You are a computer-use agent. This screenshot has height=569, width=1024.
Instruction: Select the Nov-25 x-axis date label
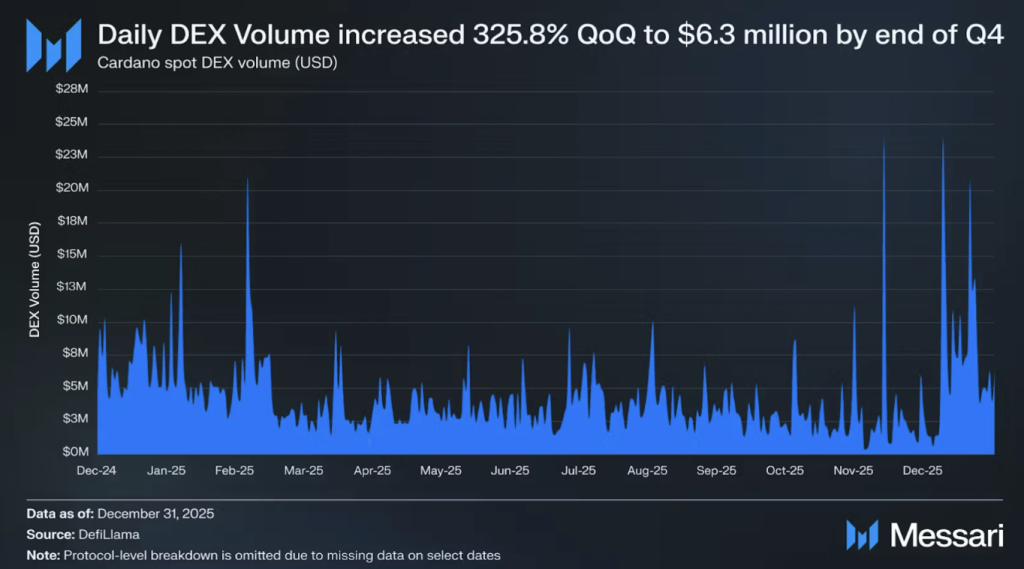[853, 469]
